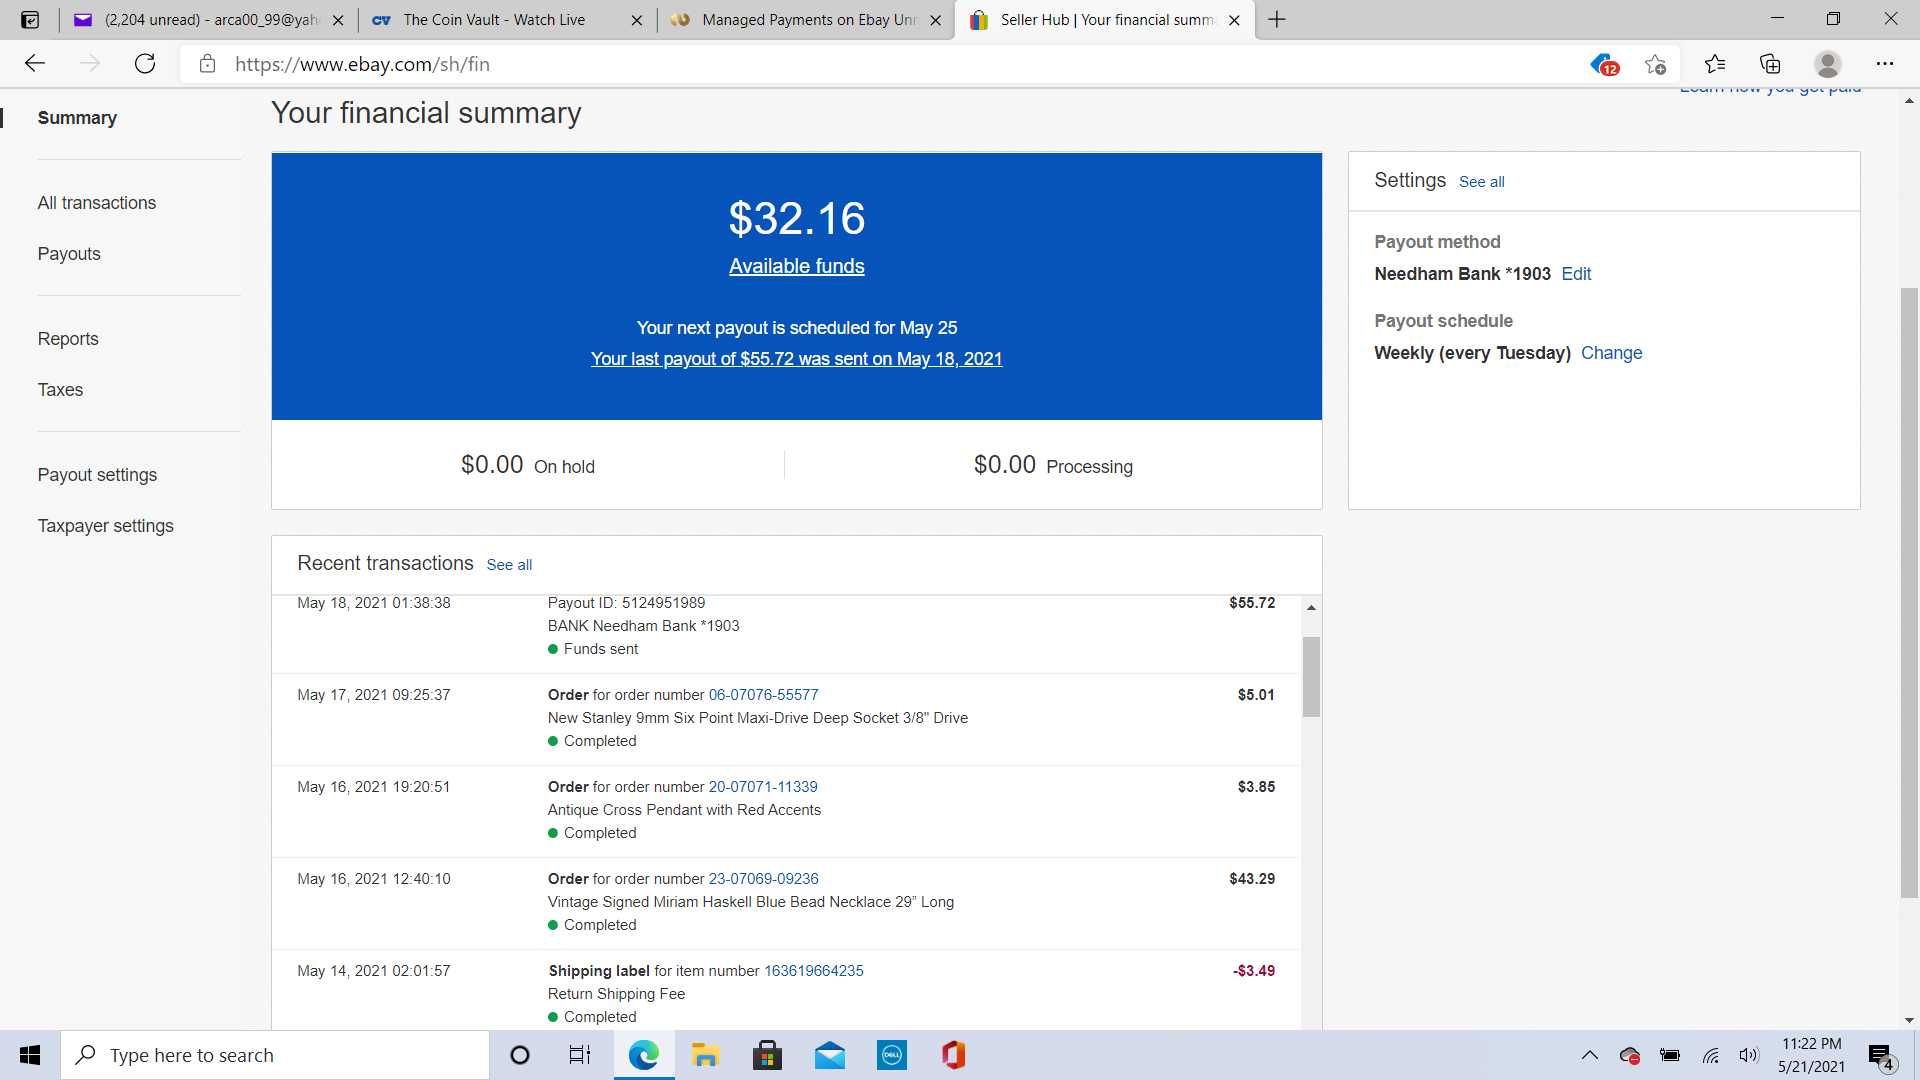Close the Yahoo mail tab
1920x1080 pixels.
338,20
